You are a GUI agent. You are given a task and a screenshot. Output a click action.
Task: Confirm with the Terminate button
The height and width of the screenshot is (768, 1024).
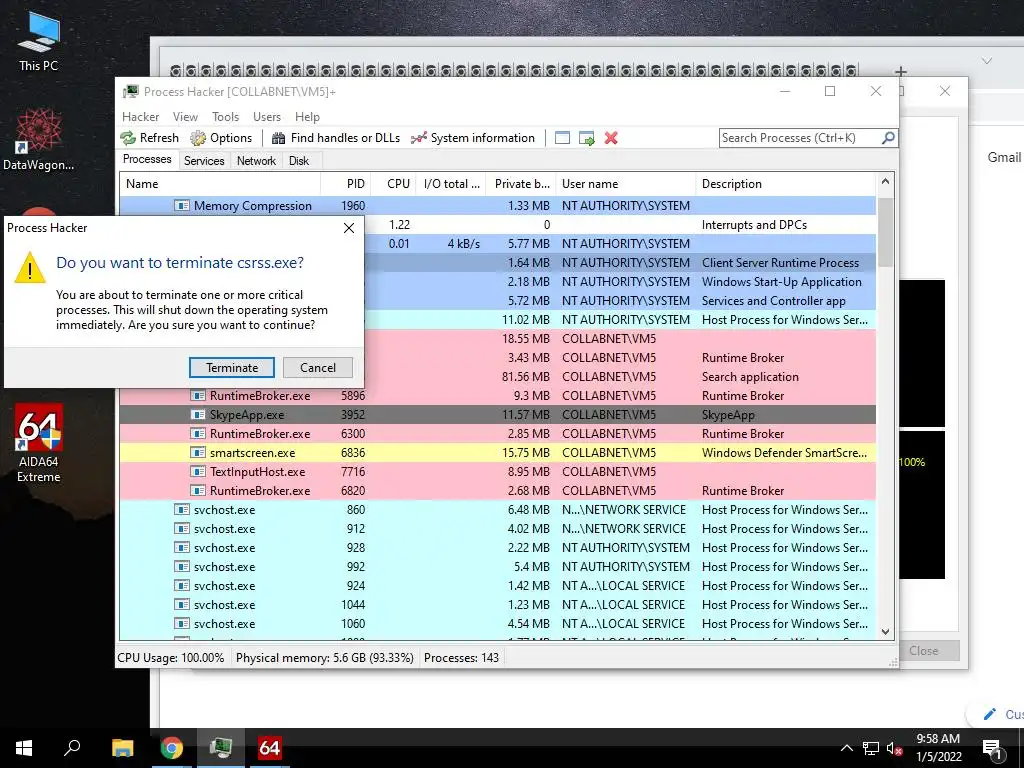[x=232, y=368]
